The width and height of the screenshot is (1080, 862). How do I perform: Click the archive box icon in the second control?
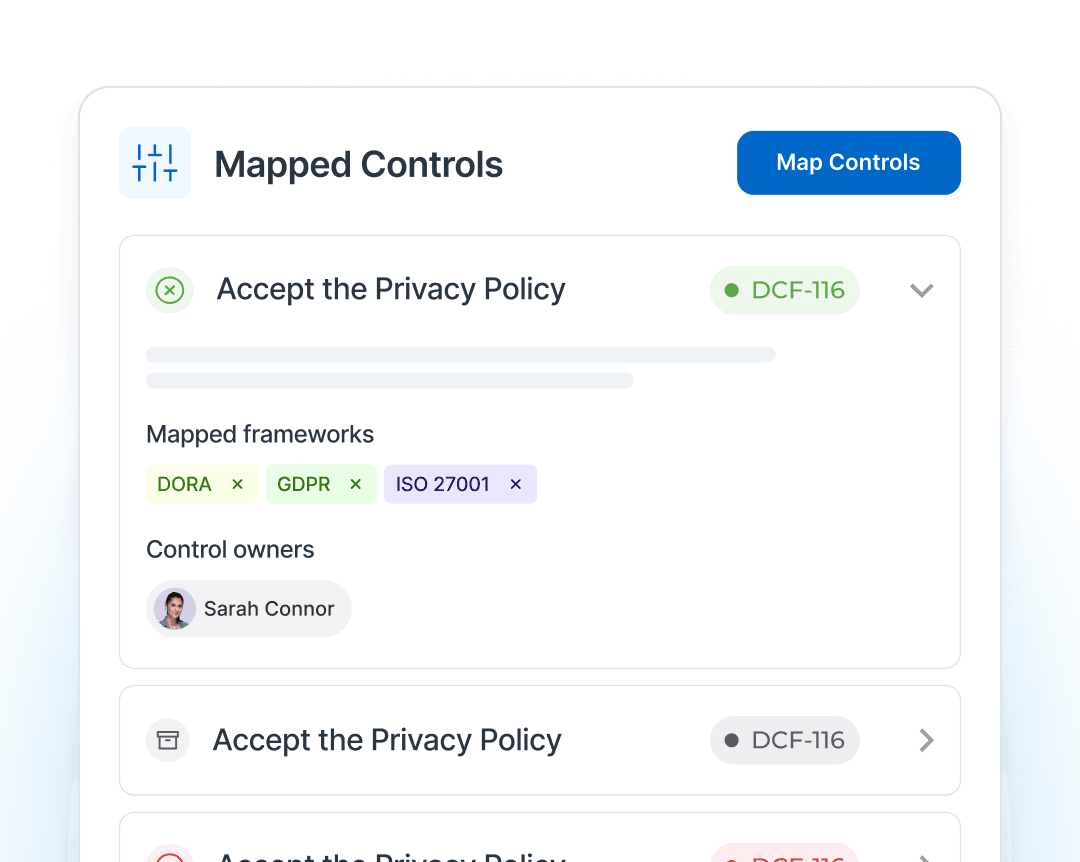click(168, 740)
